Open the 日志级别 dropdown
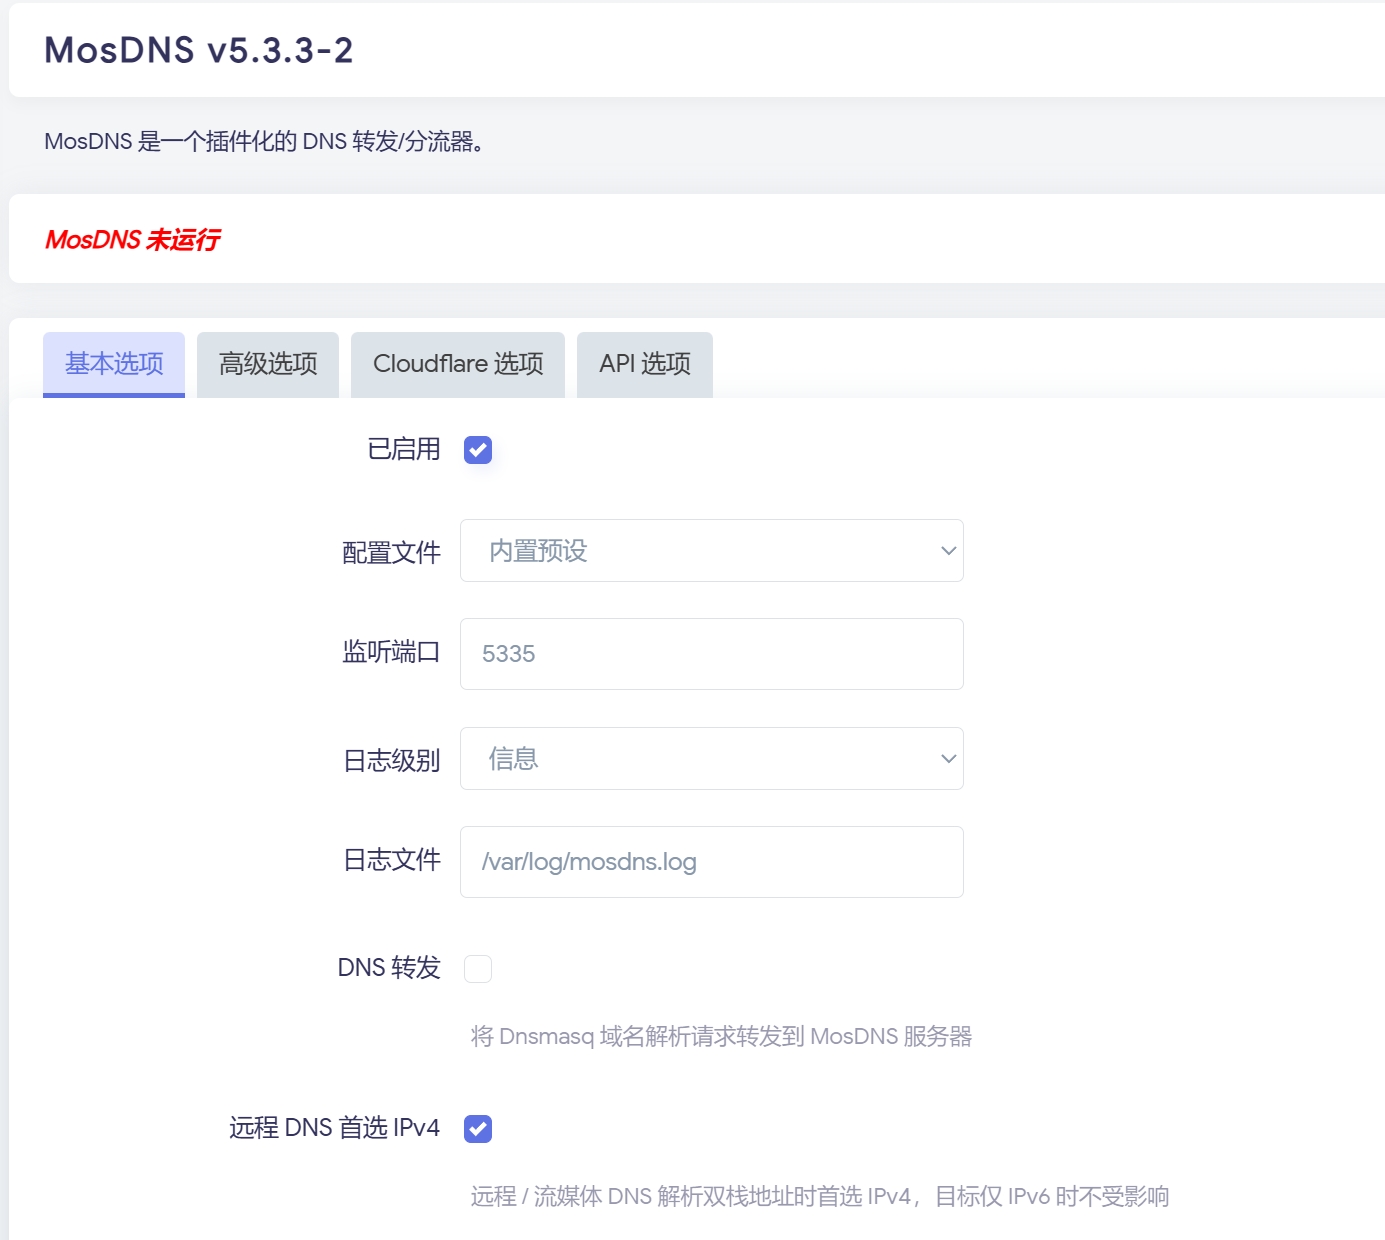The width and height of the screenshot is (1385, 1240). [712, 759]
